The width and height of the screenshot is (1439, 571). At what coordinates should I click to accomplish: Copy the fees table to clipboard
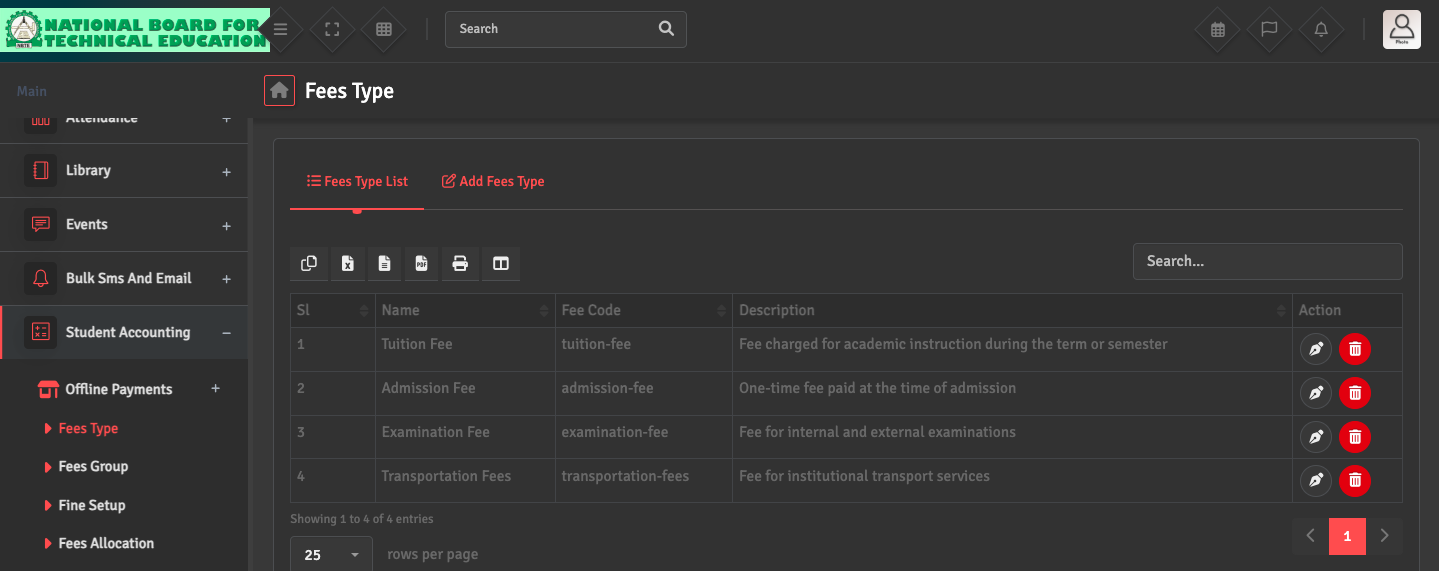tap(309, 264)
